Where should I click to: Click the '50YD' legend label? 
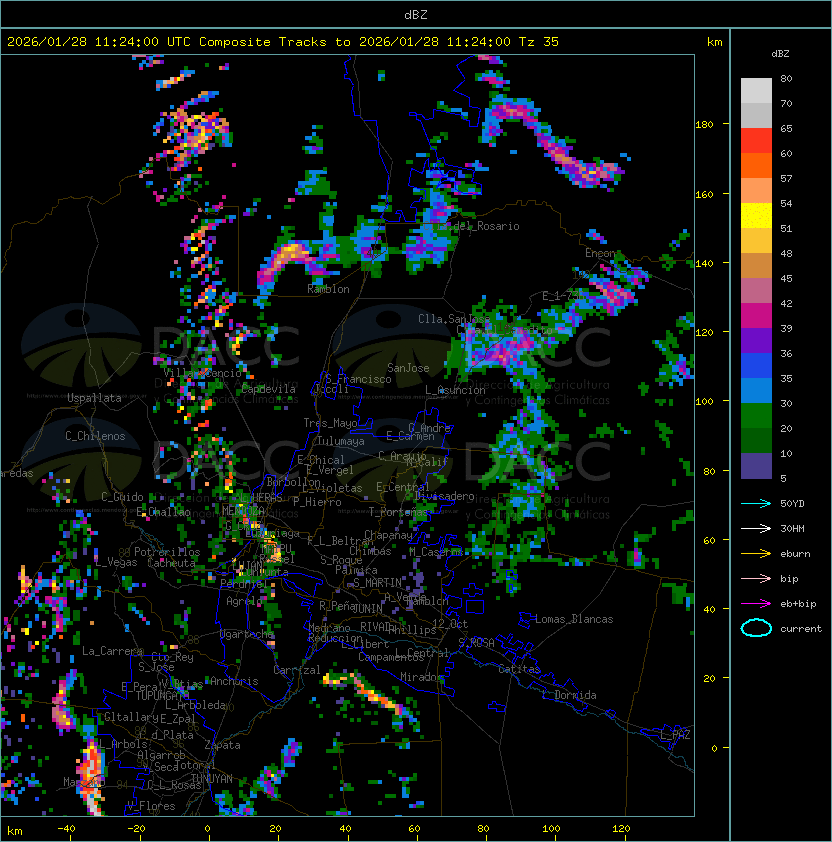[x=792, y=504]
